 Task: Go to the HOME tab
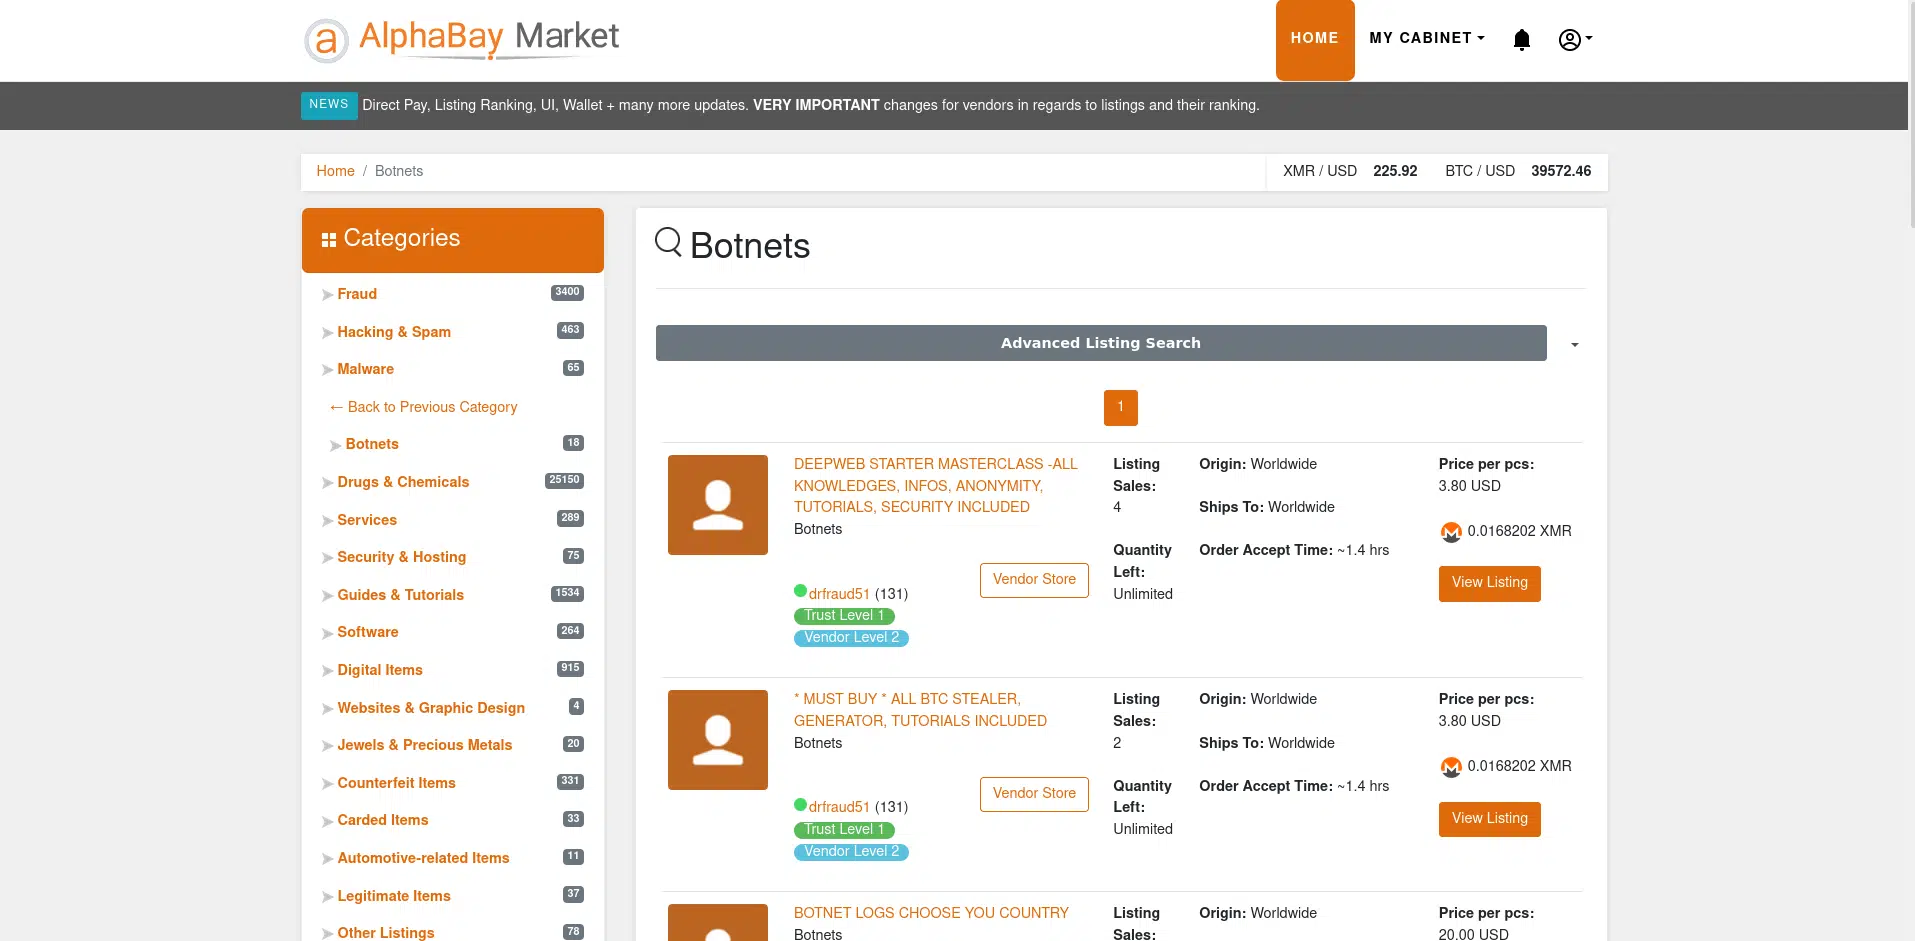[x=1315, y=40]
